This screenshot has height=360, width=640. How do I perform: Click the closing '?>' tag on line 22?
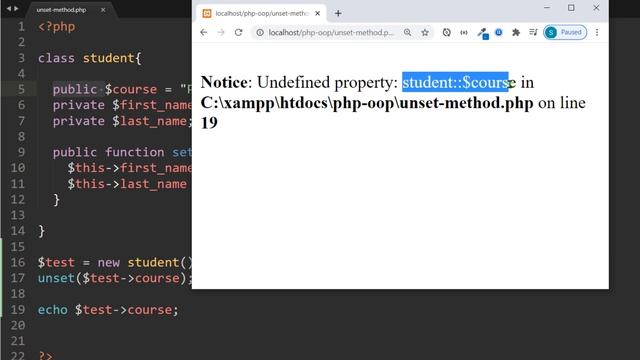pyautogui.click(x=45, y=356)
